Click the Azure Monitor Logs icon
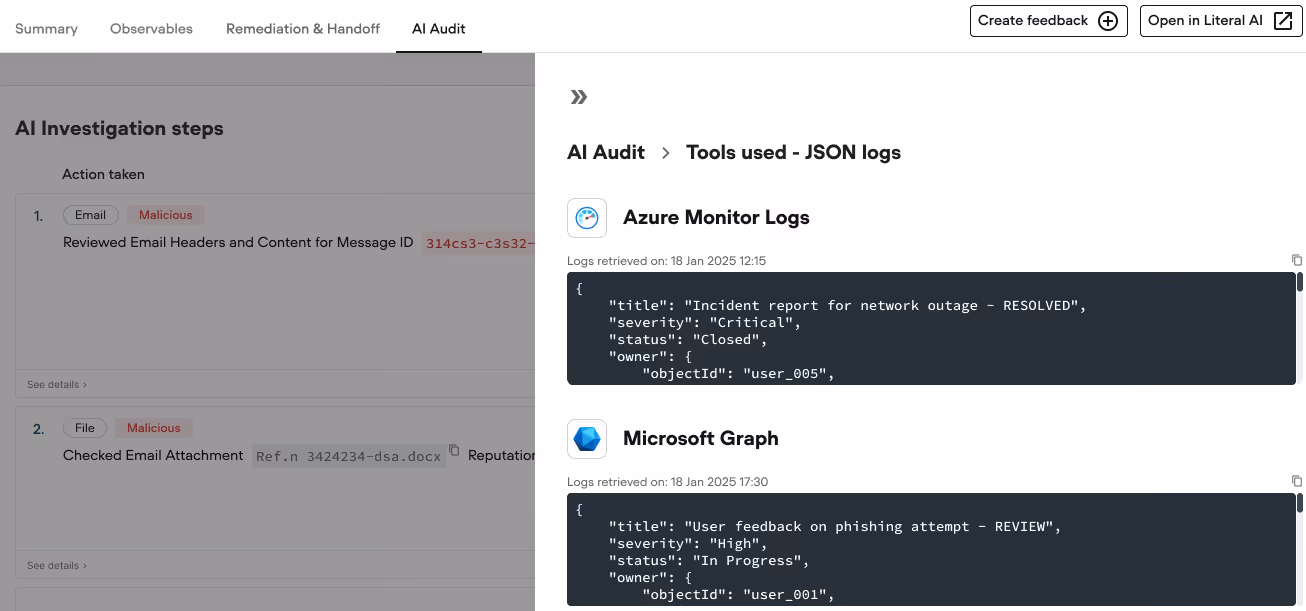Screen dimensions: 1306x611 pyautogui.click(x=587, y=218)
